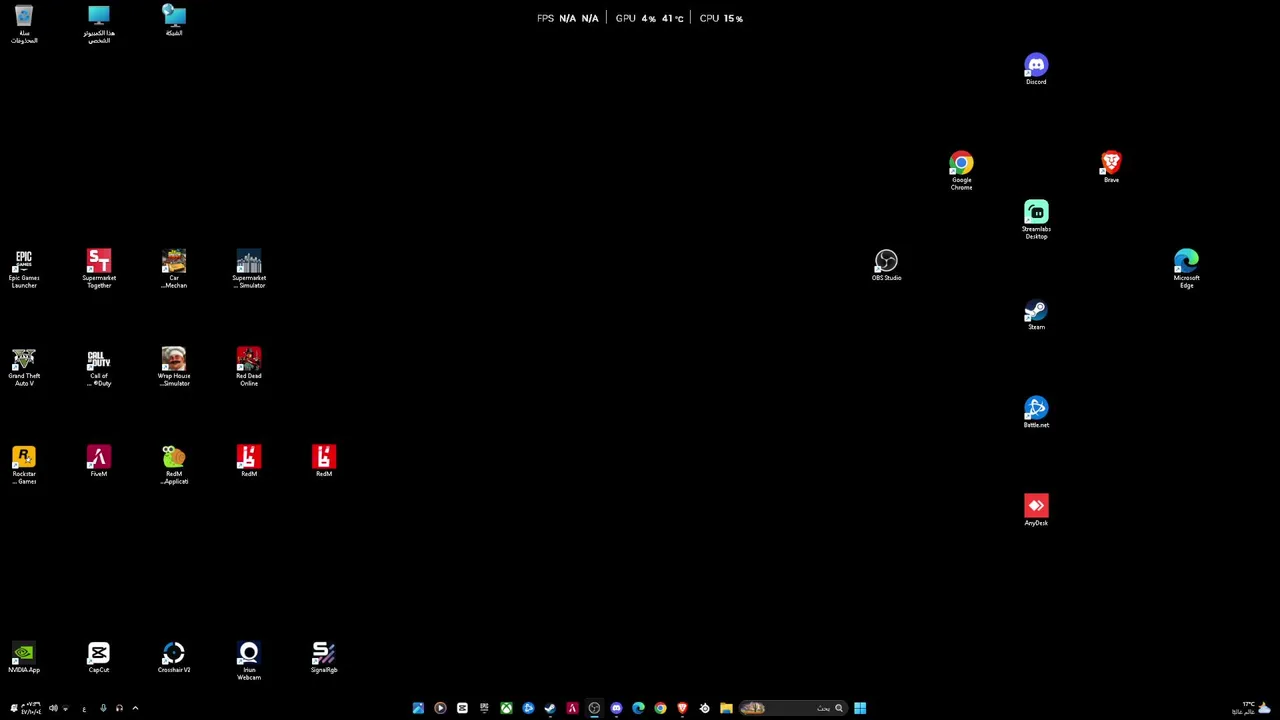Select the Rockstar Games desktop shortcut

pos(24,465)
